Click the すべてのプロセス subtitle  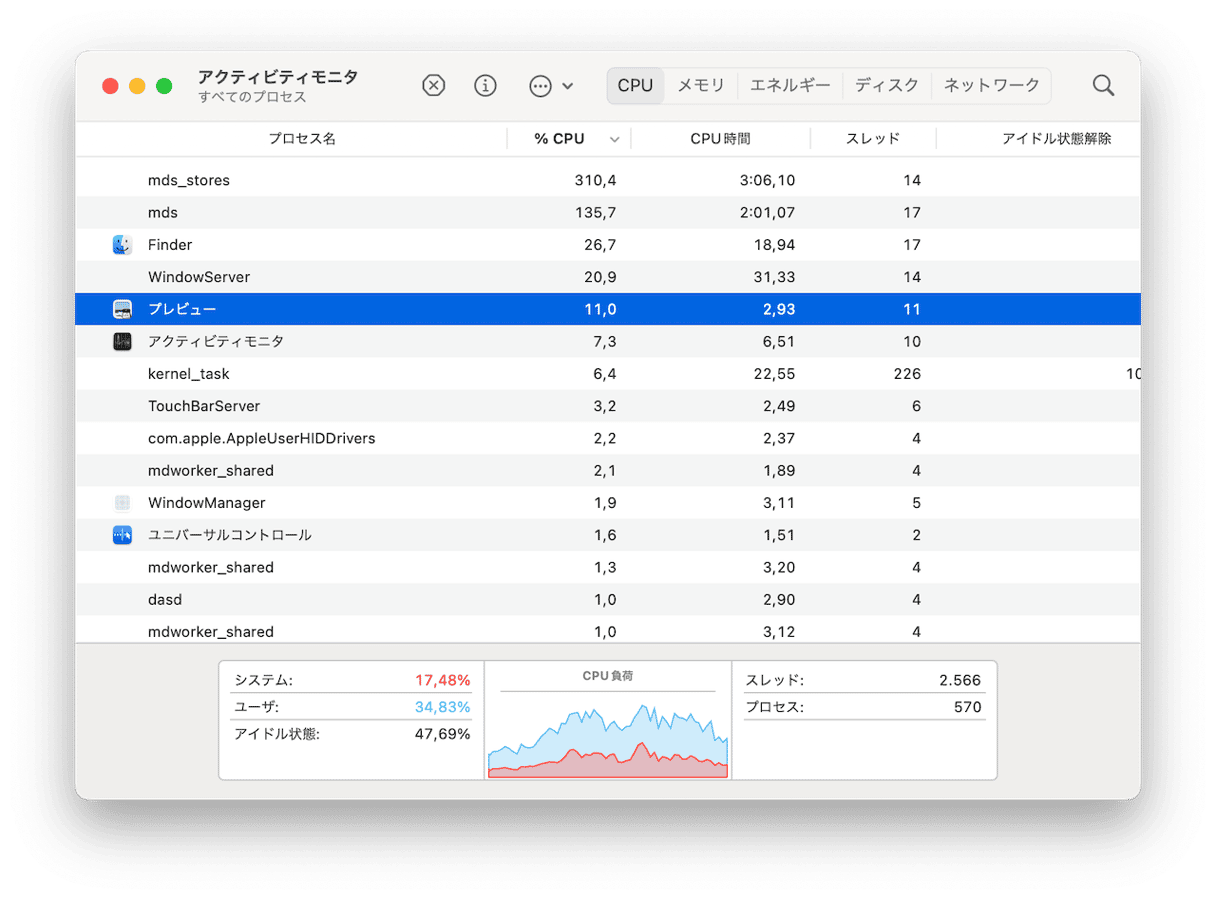252,98
